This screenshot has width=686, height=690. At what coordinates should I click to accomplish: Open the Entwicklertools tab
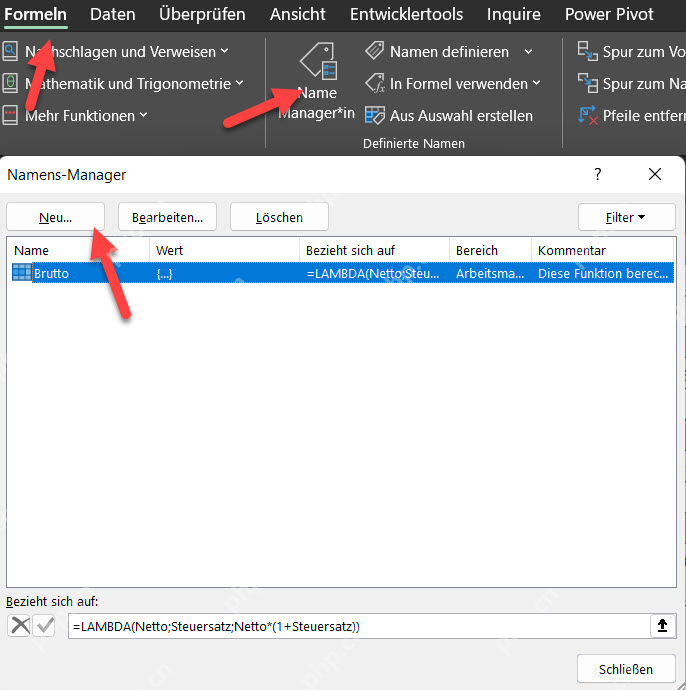pos(406,15)
